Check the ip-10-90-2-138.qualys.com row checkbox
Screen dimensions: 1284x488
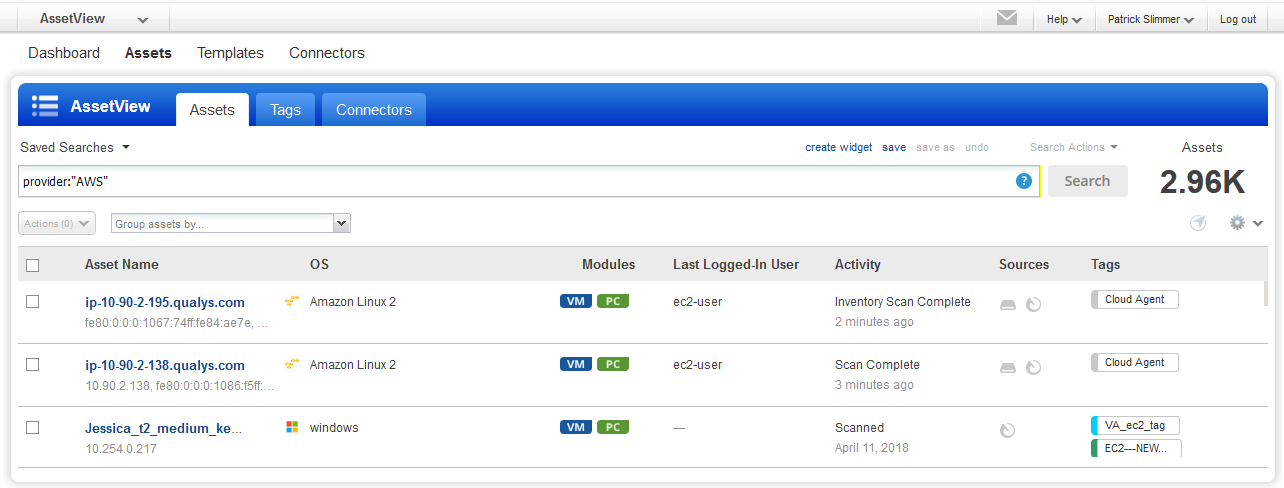point(32,364)
